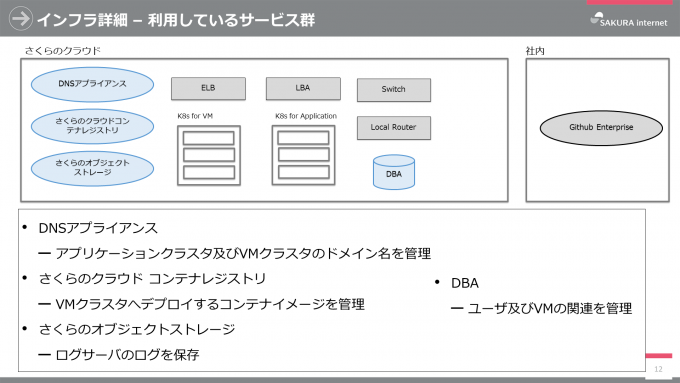Screen dimensions: 680x383
Task: Select the さくらのオブジェクトストレージ ellipse
Action: pos(92,168)
